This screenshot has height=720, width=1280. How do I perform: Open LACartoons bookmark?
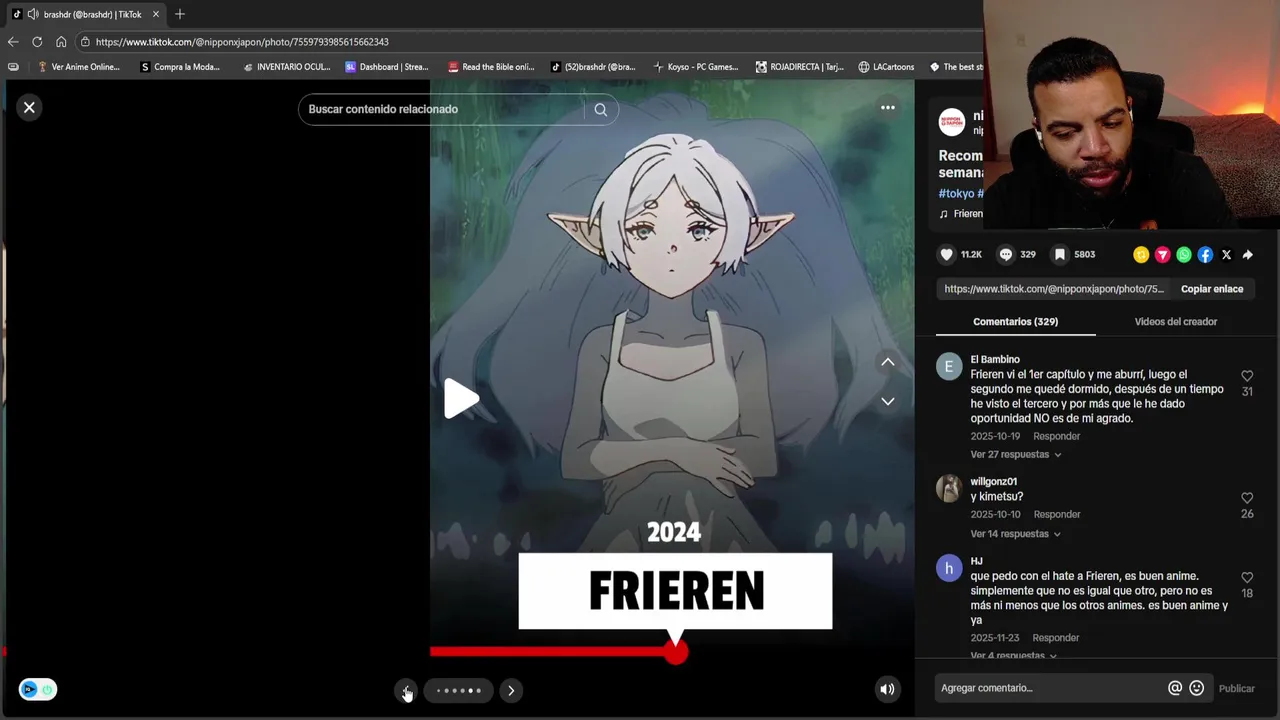pos(886,67)
